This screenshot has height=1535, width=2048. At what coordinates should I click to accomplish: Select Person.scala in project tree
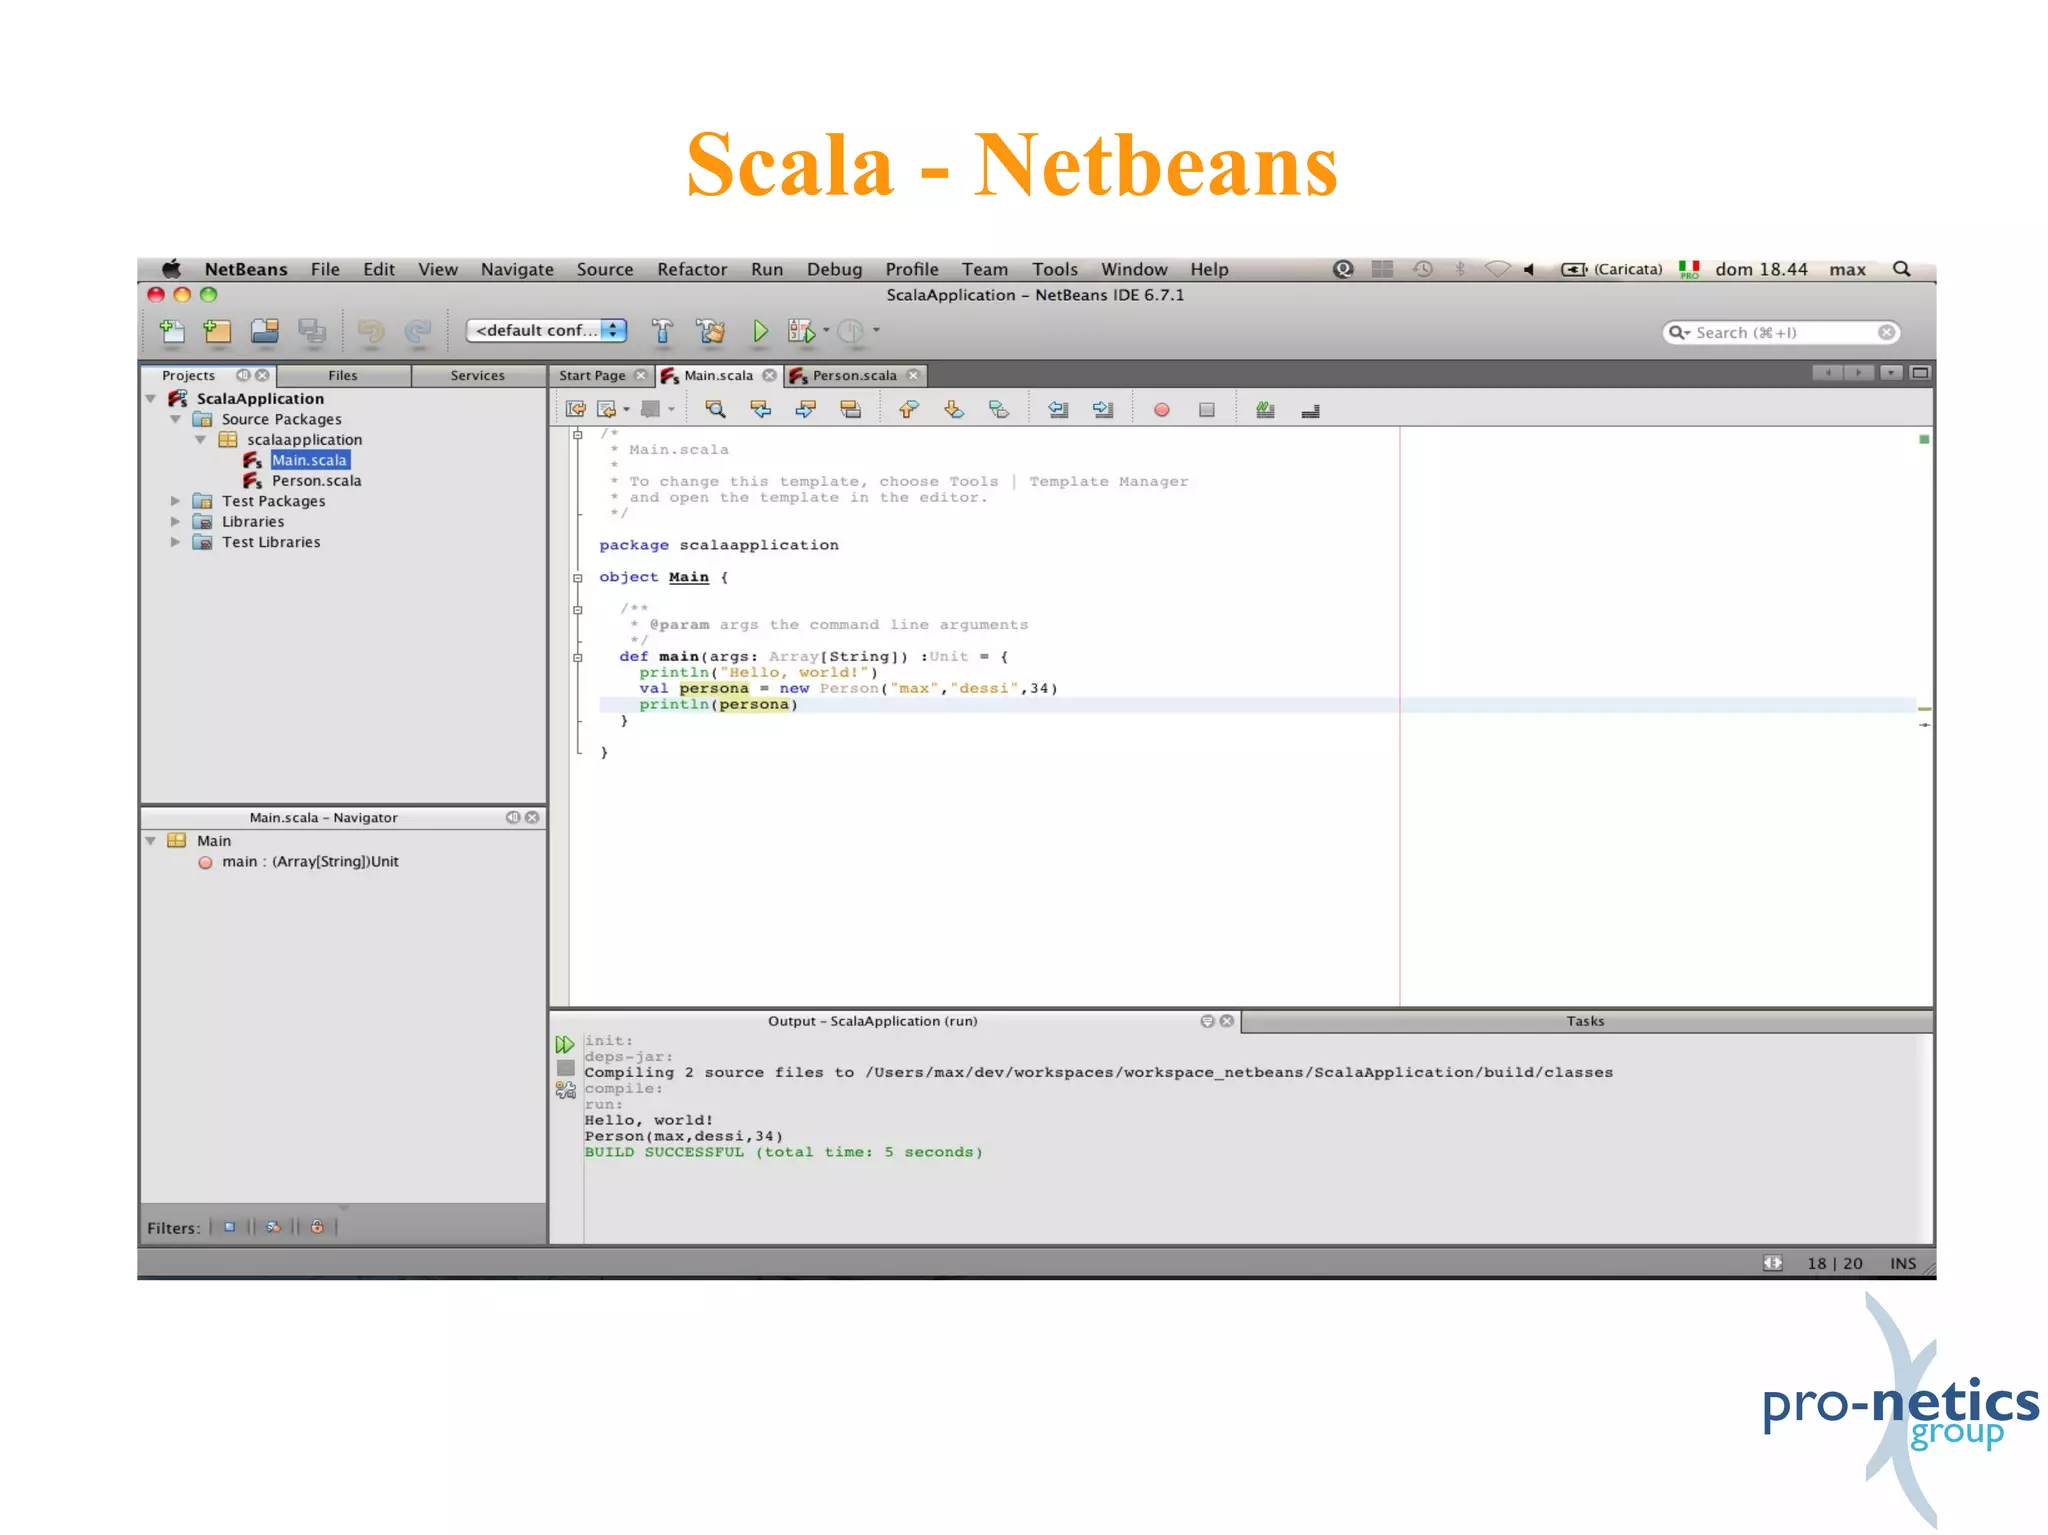[x=316, y=481]
